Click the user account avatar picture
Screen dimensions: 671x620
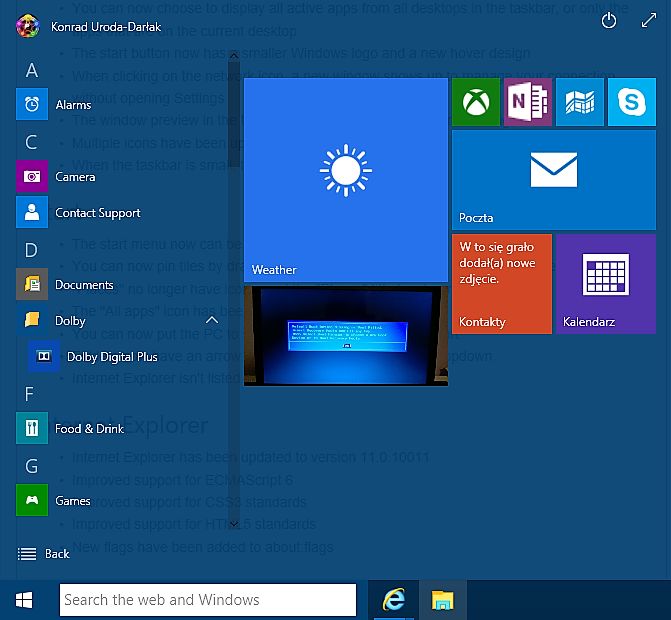(28, 26)
